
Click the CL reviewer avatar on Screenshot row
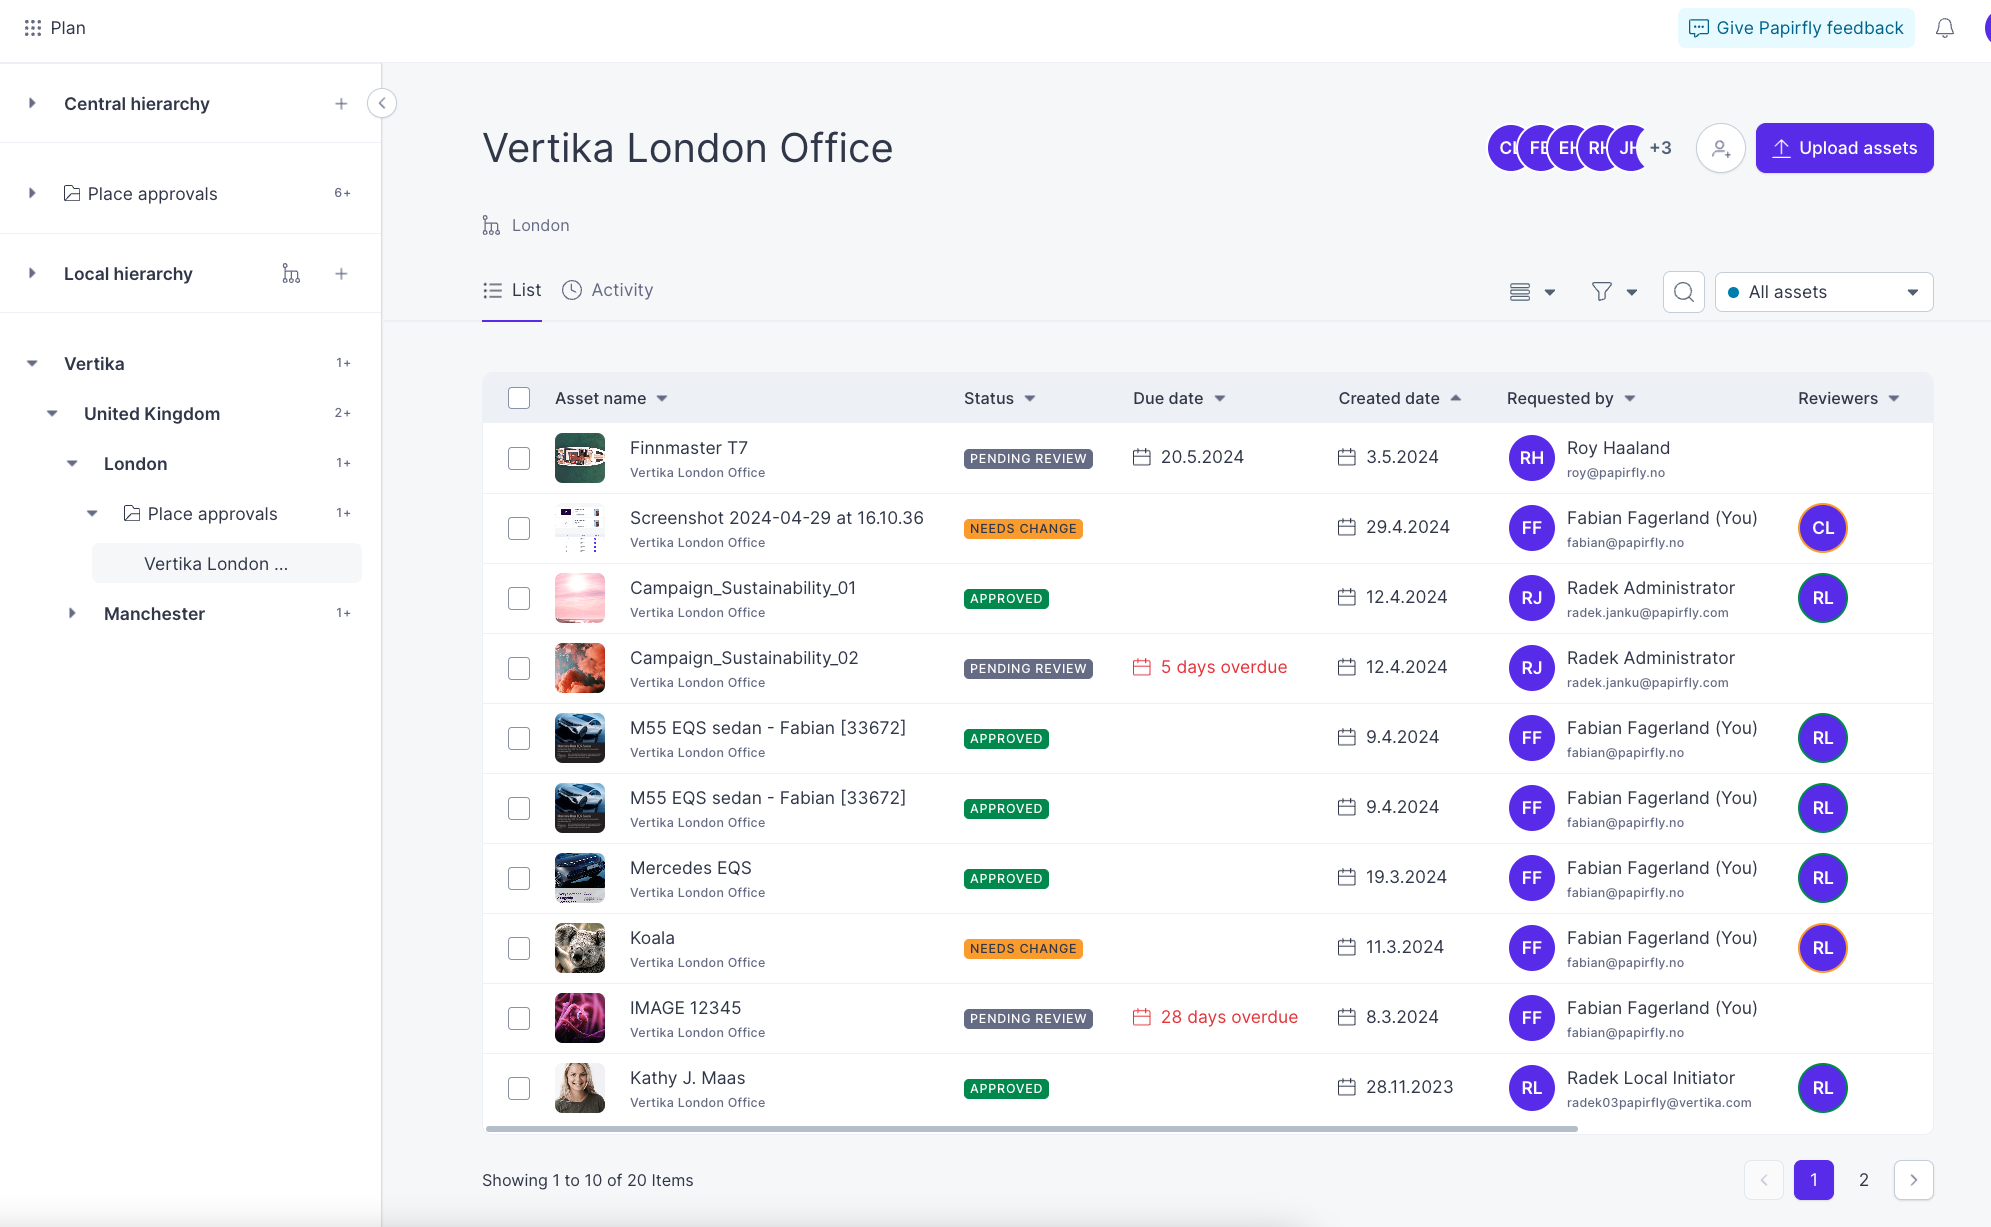pos(1823,528)
